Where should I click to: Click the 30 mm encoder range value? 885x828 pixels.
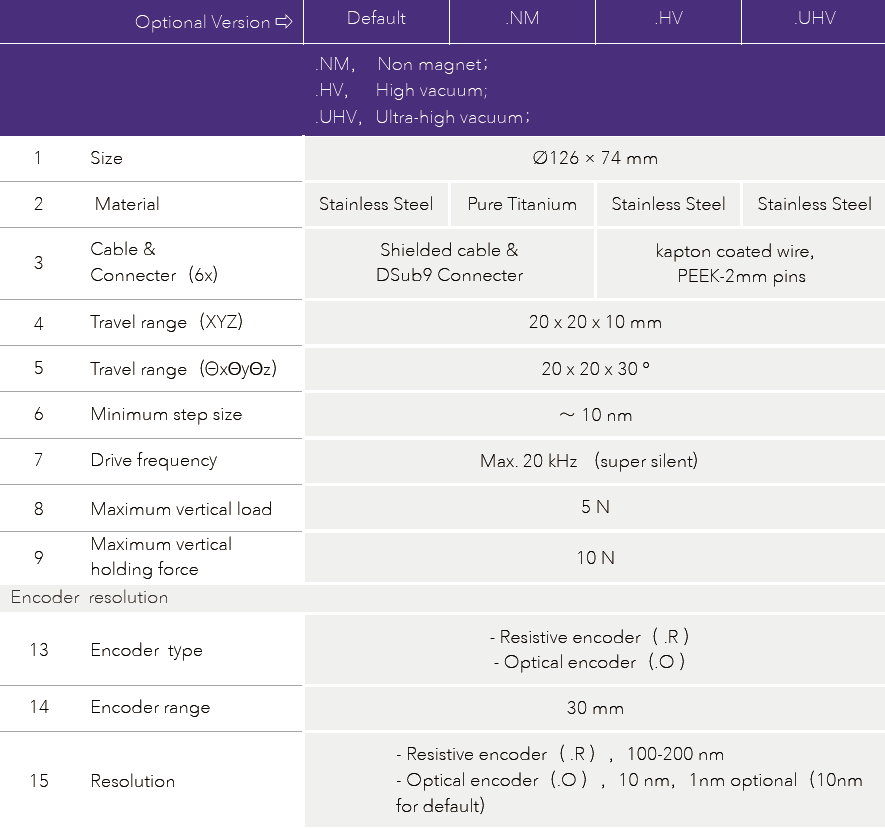pyautogui.click(x=594, y=708)
